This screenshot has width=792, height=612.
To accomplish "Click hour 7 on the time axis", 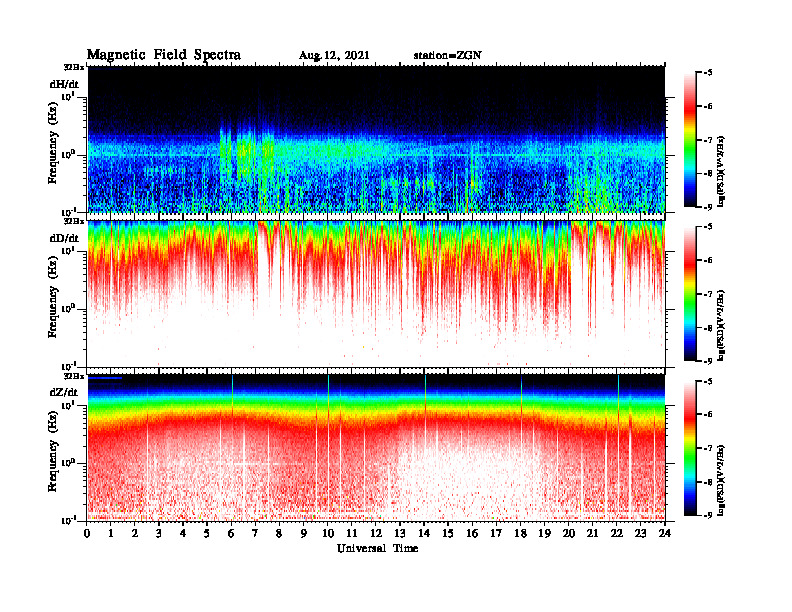I will [255, 533].
